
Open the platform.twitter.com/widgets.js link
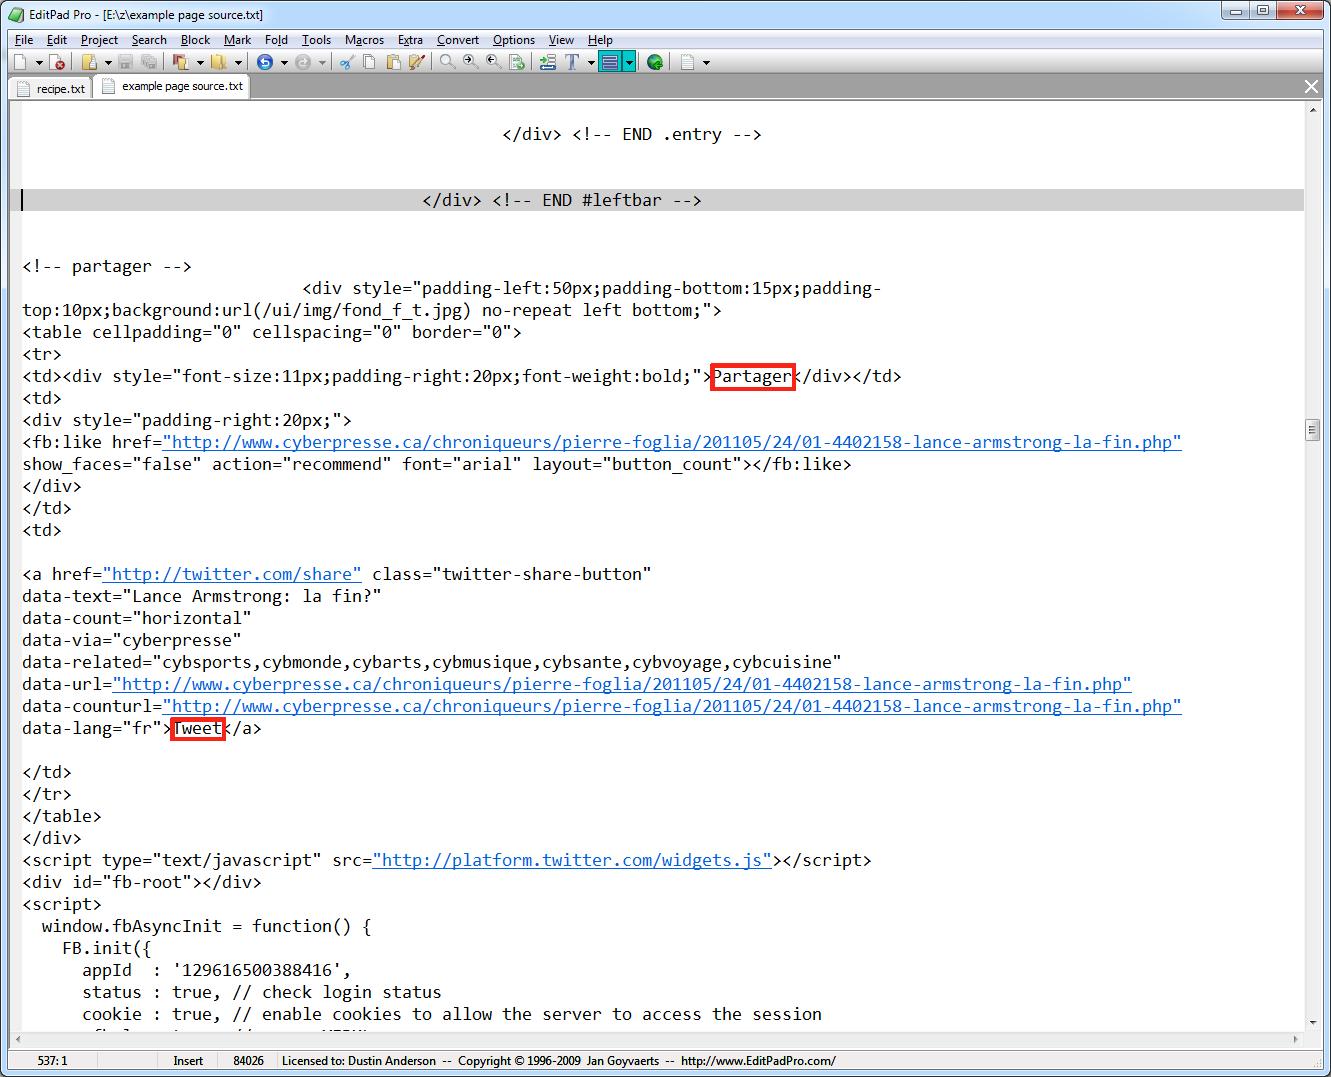pos(572,860)
